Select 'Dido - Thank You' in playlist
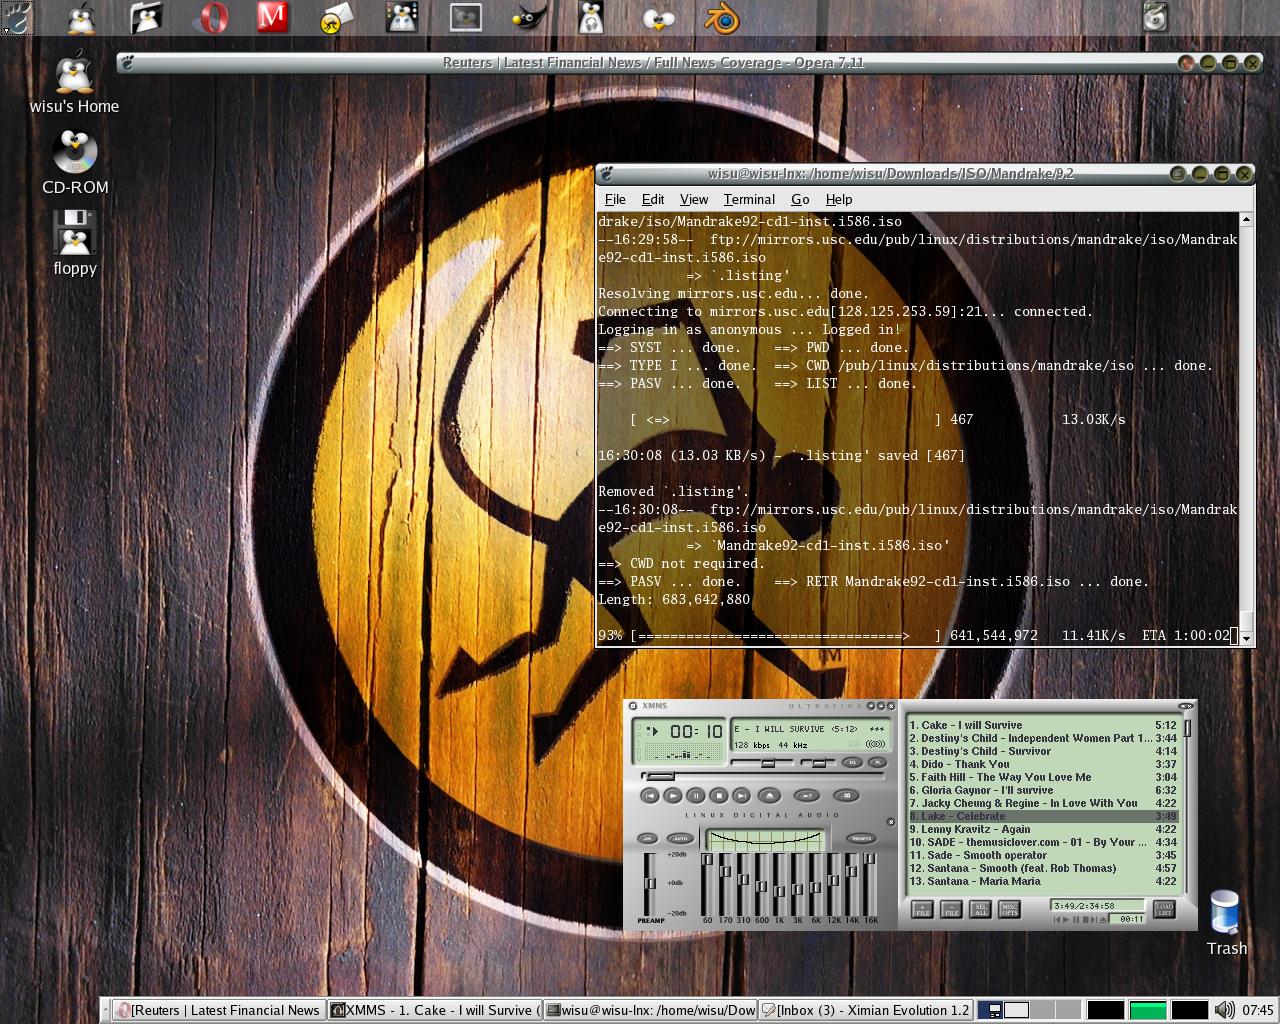This screenshot has height=1024, width=1280. coord(1042,764)
